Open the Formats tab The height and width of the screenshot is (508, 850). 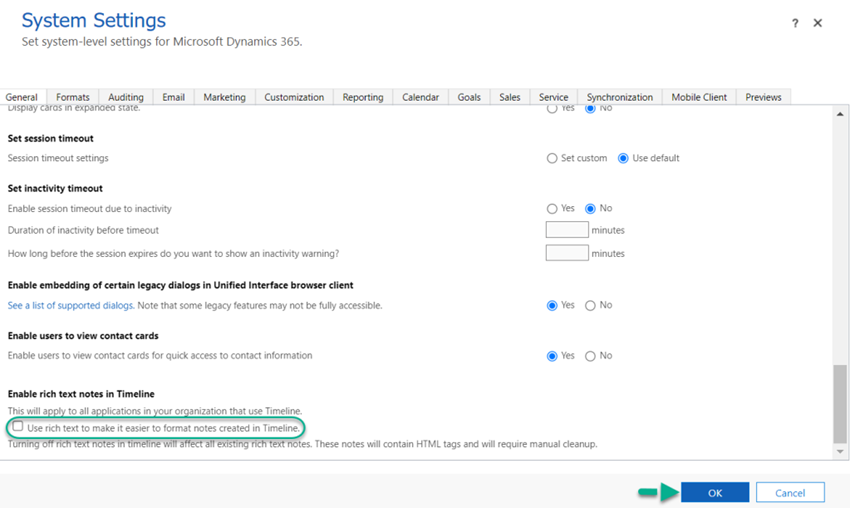point(73,97)
